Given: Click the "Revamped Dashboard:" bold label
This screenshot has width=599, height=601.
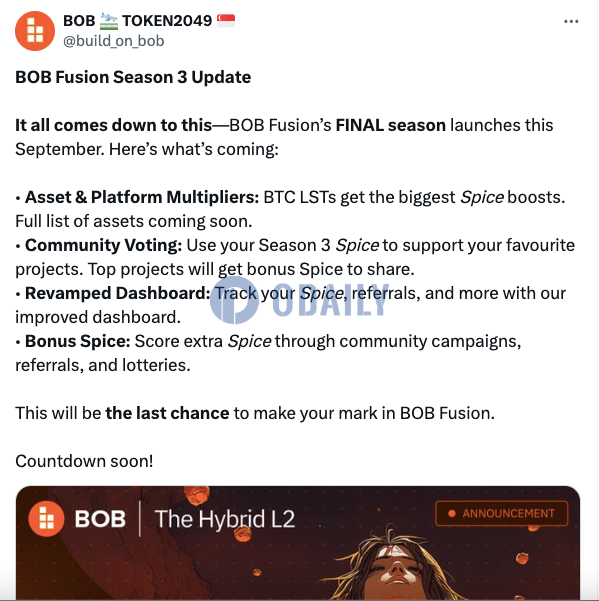Looking at the screenshot, I should point(118,293).
